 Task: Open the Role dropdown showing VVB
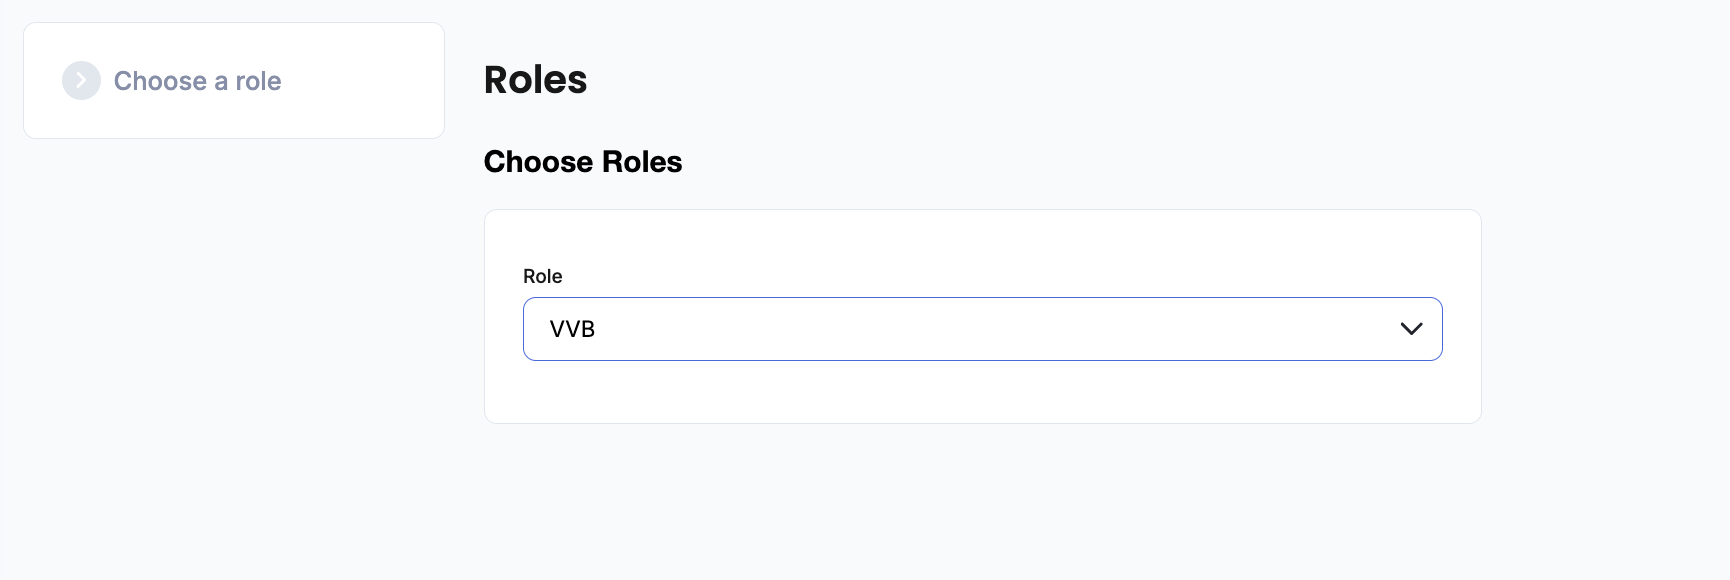pyautogui.click(x=982, y=329)
